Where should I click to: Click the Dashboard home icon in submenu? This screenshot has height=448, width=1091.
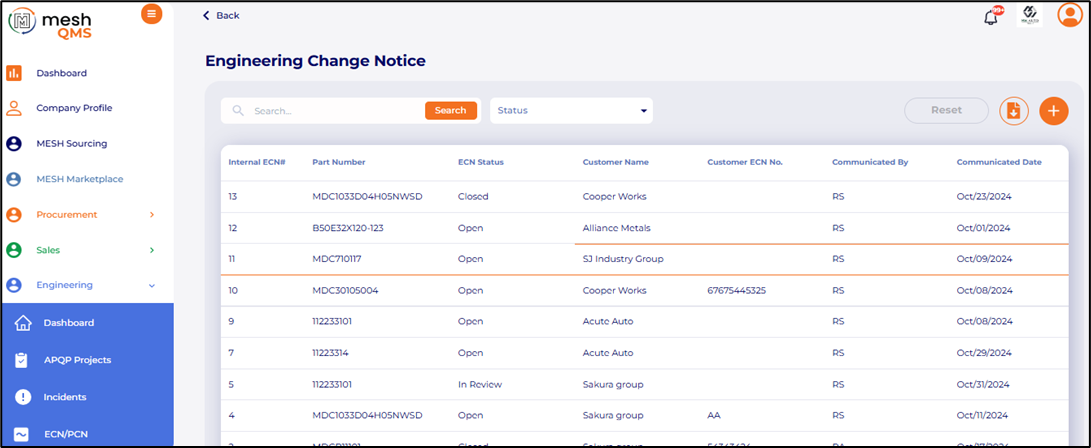pyautogui.click(x=22, y=323)
